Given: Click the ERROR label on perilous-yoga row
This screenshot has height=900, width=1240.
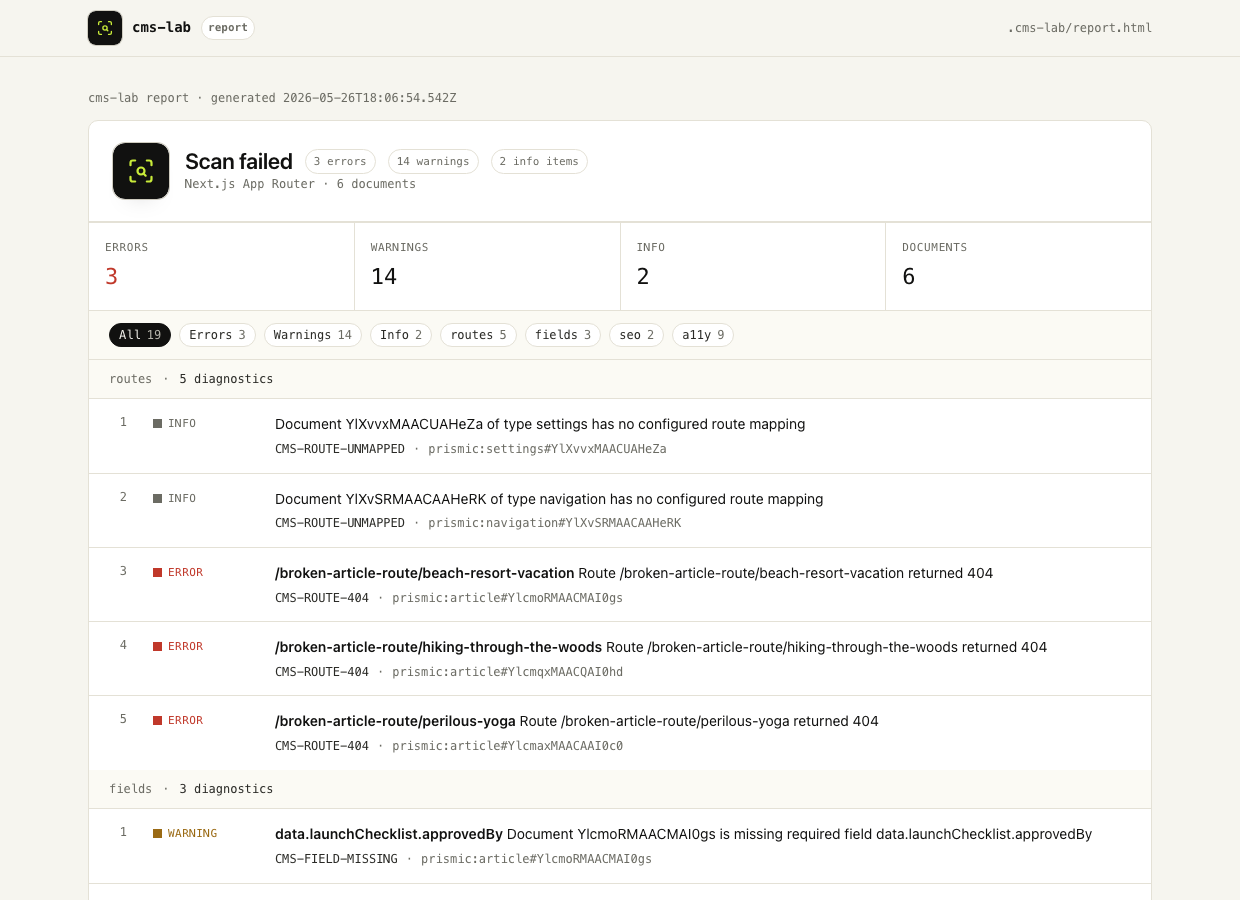Looking at the screenshot, I should [x=185, y=720].
